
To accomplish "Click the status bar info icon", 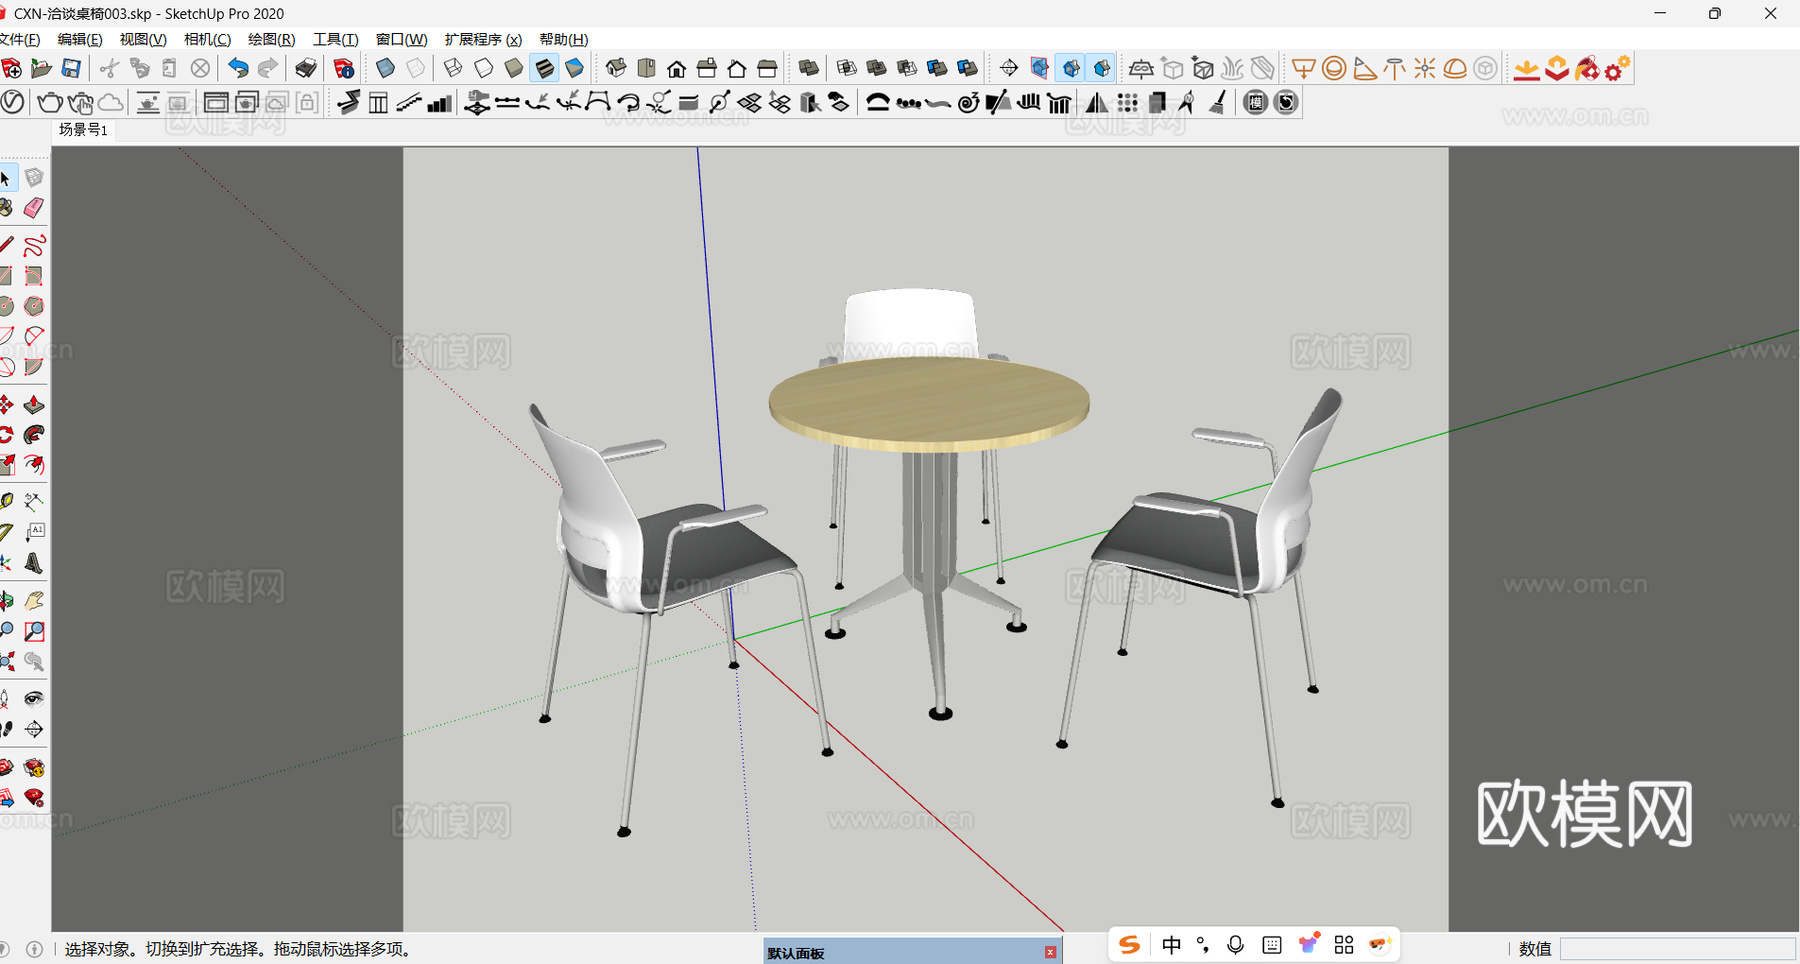I will point(34,949).
